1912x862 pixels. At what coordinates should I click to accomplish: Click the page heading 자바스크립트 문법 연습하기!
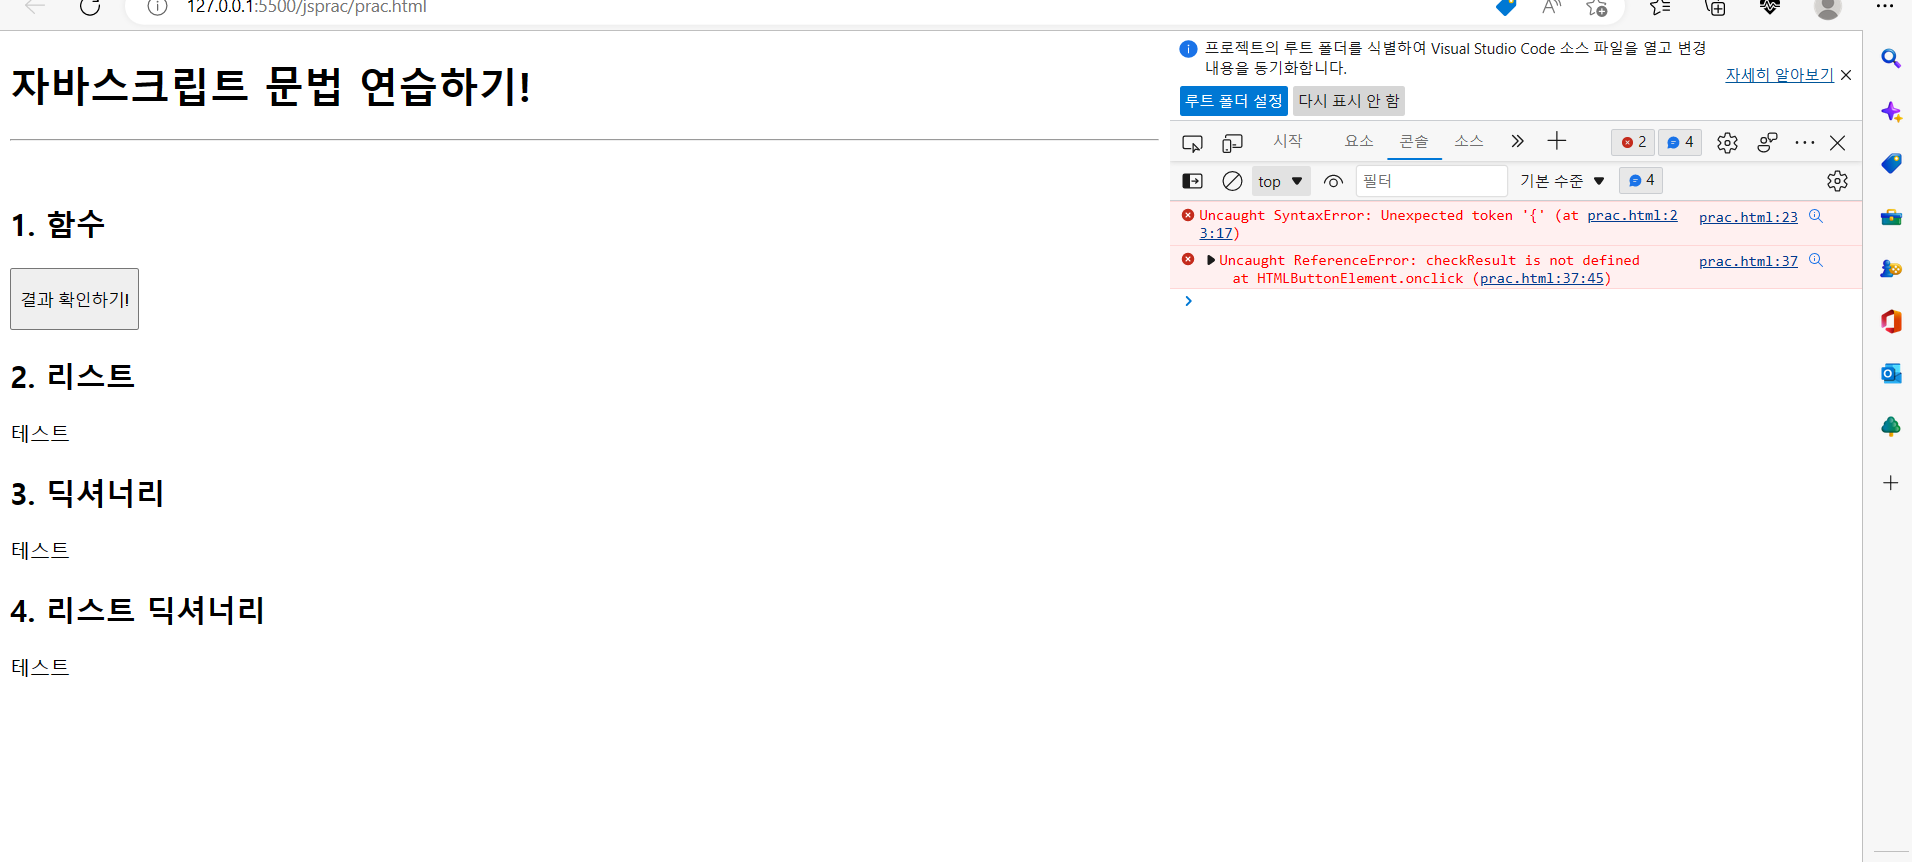(x=270, y=86)
